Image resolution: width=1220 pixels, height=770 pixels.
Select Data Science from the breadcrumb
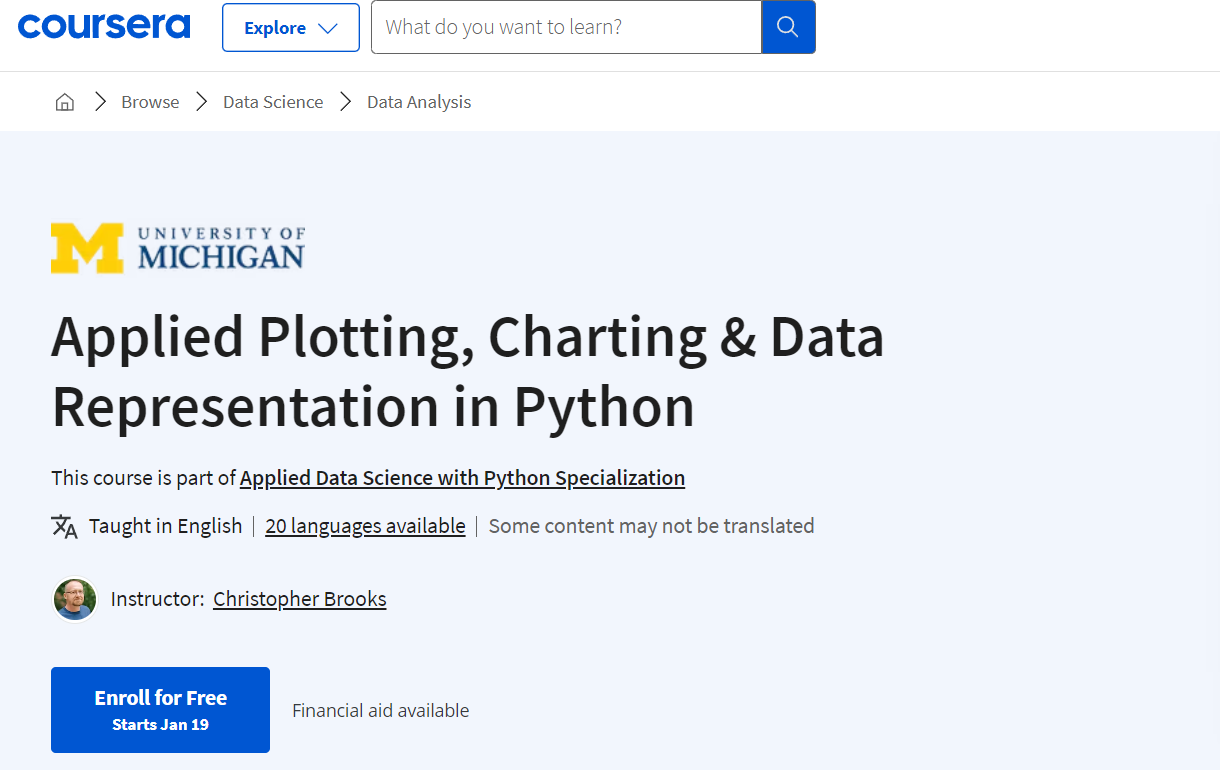click(x=272, y=101)
